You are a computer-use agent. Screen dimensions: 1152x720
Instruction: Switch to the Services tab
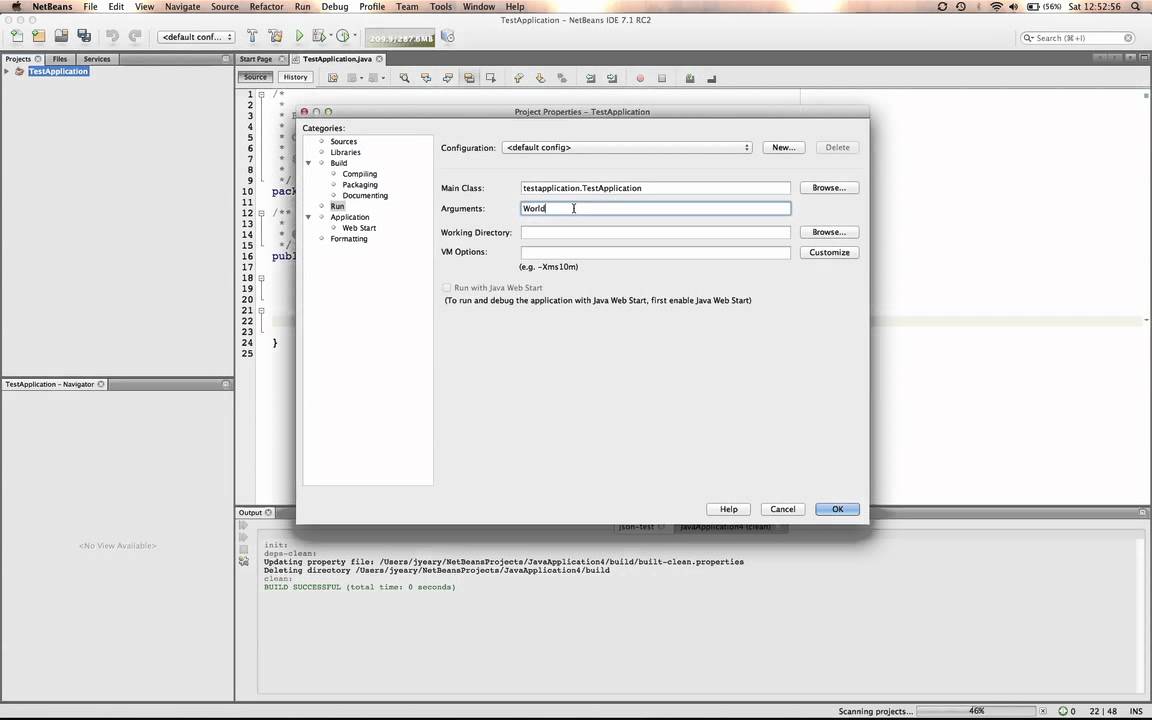pos(97,59)
